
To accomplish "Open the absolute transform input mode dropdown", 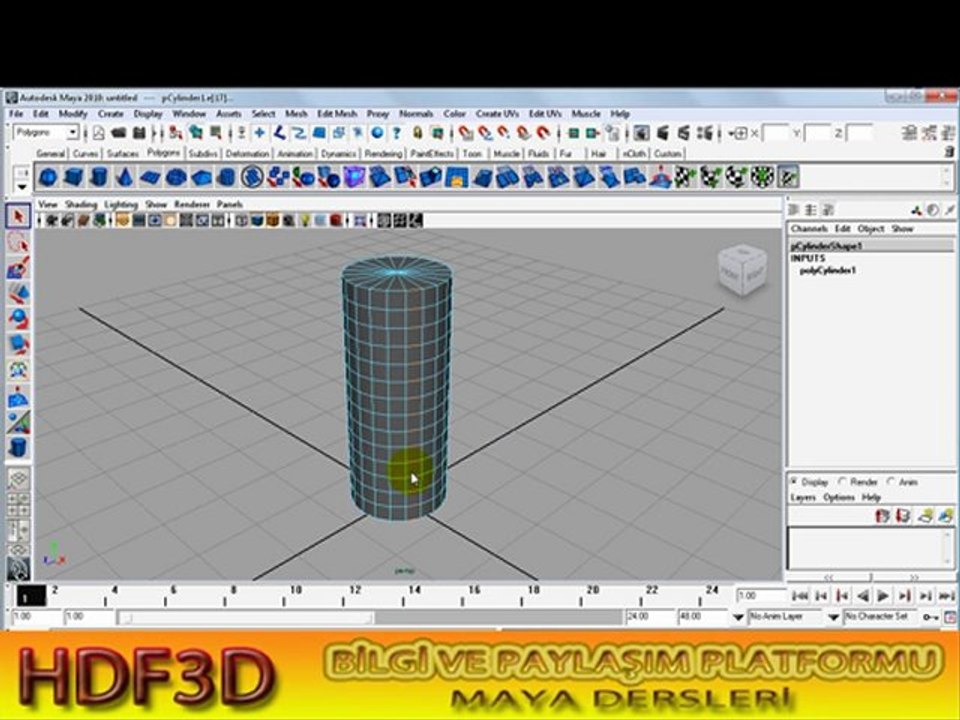I will [738, 133].
